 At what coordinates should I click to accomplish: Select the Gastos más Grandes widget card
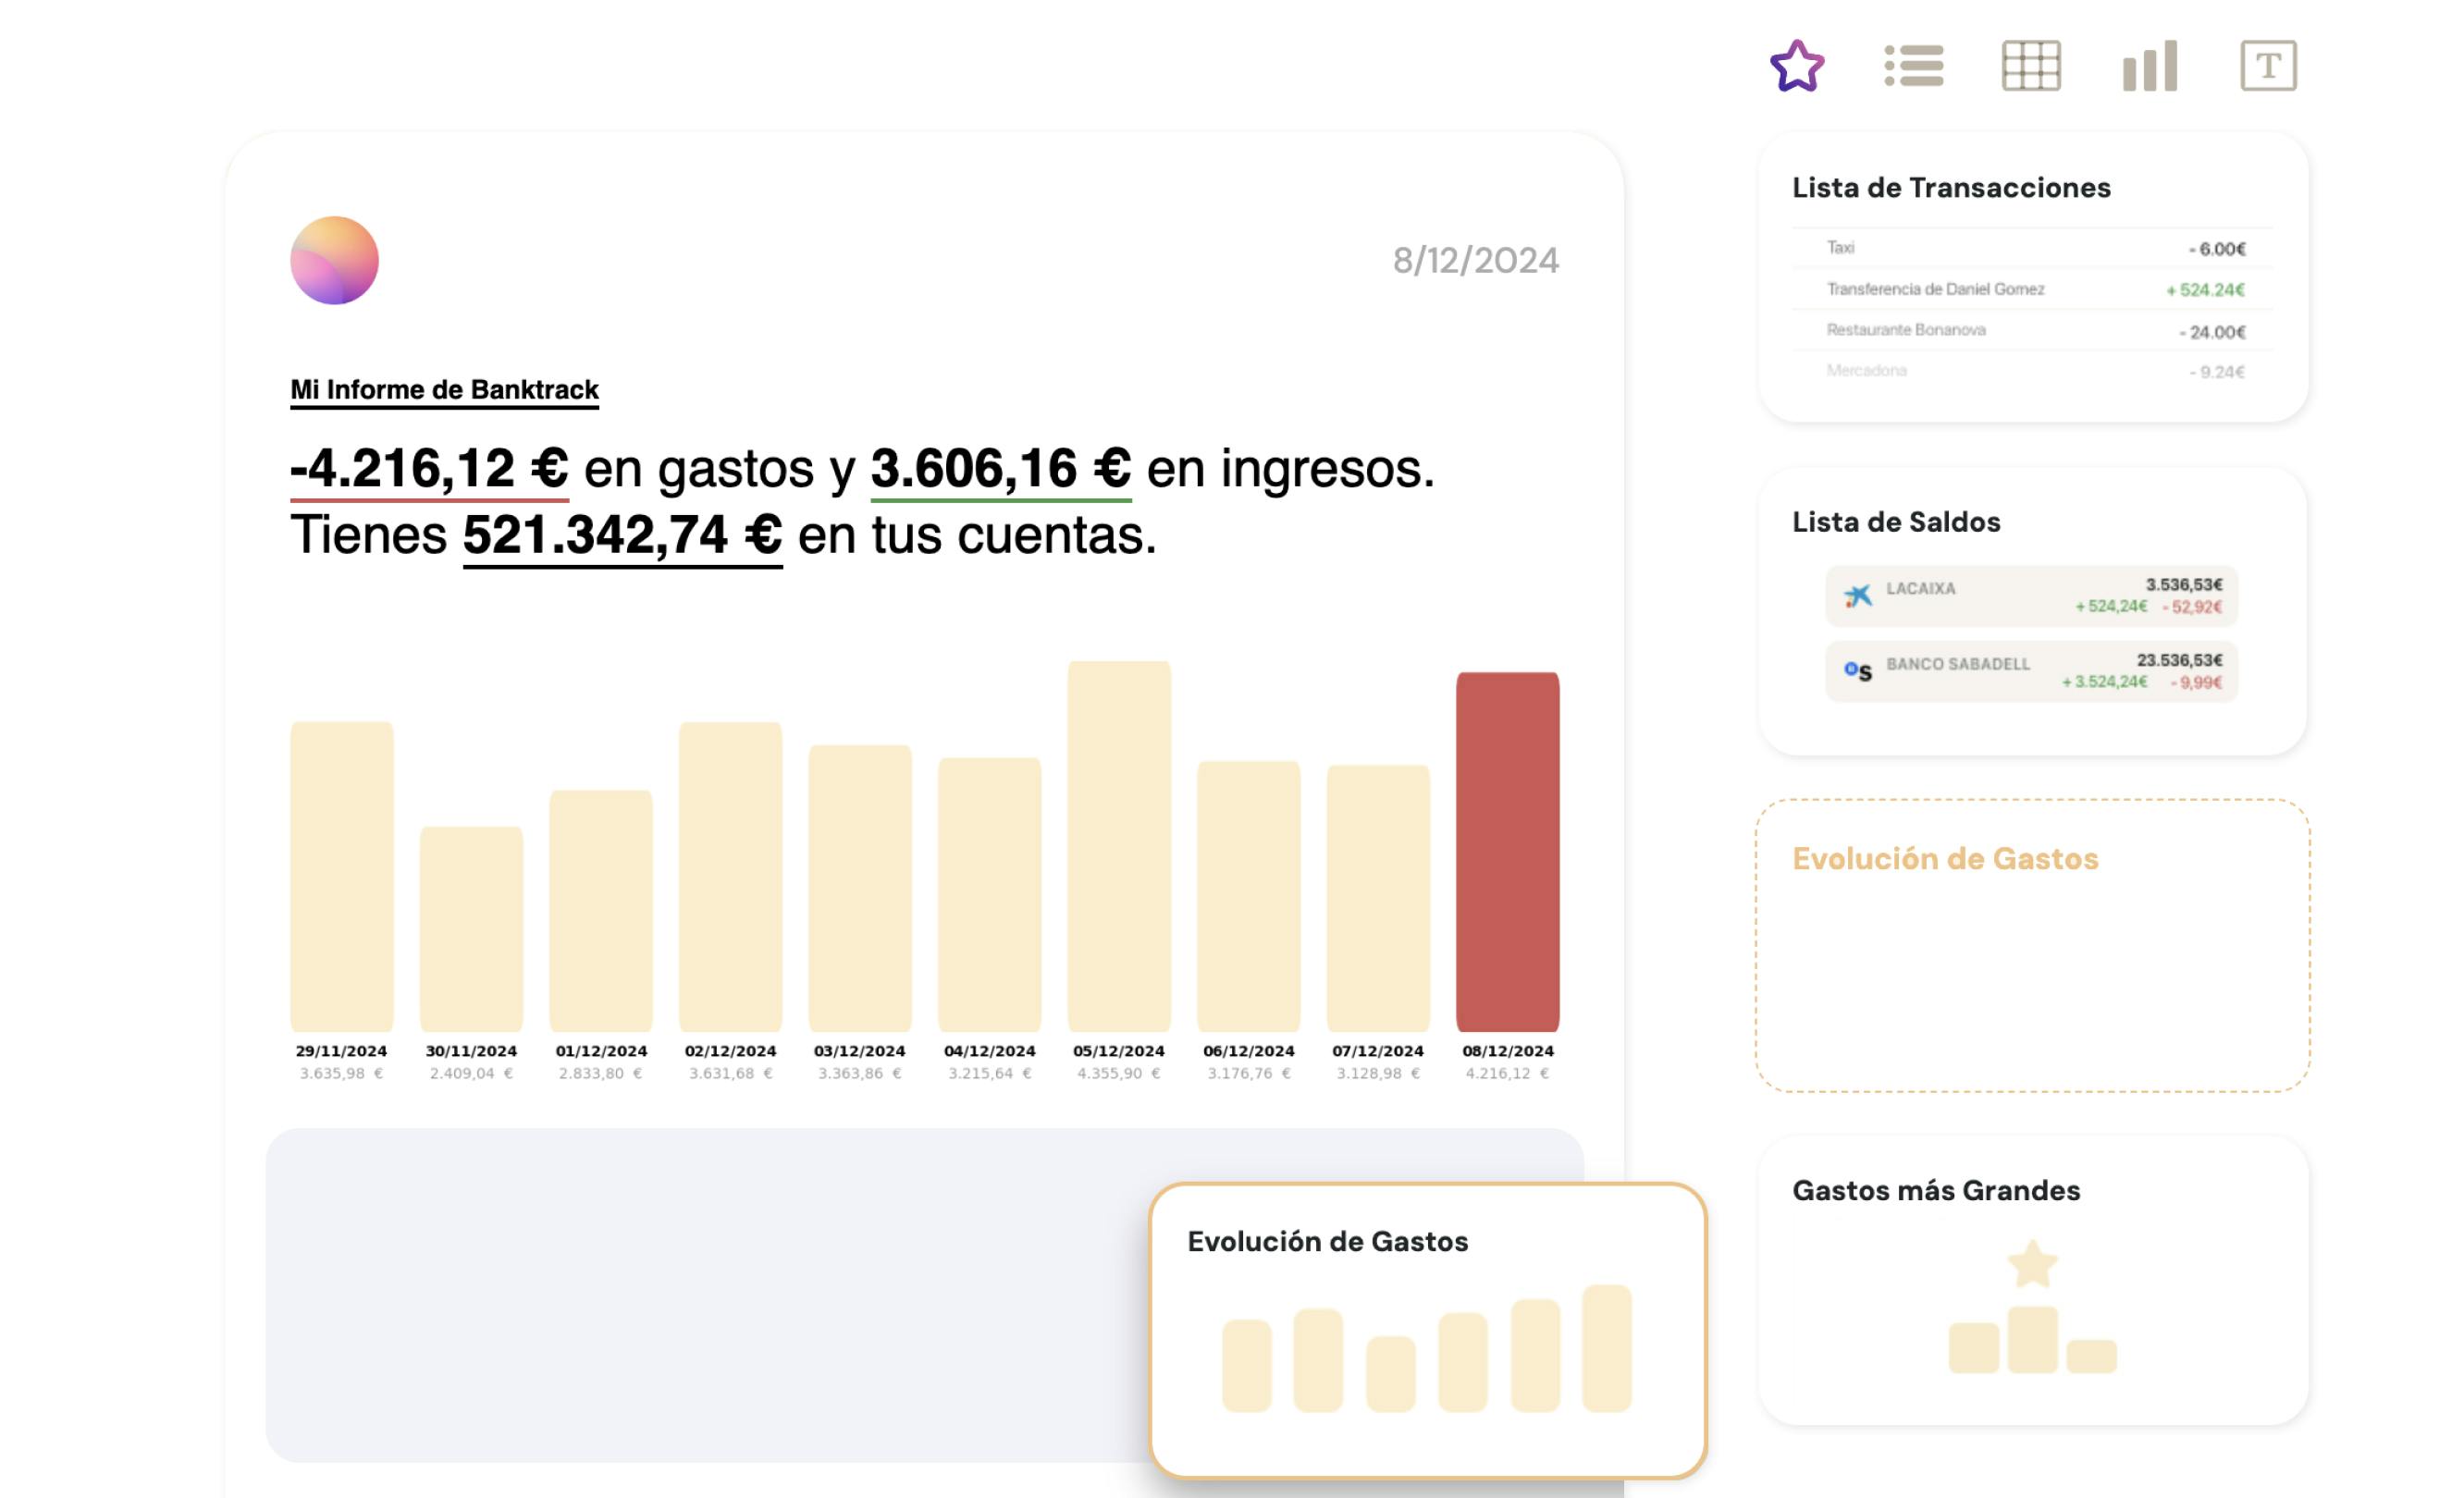click(2033, 1280)
